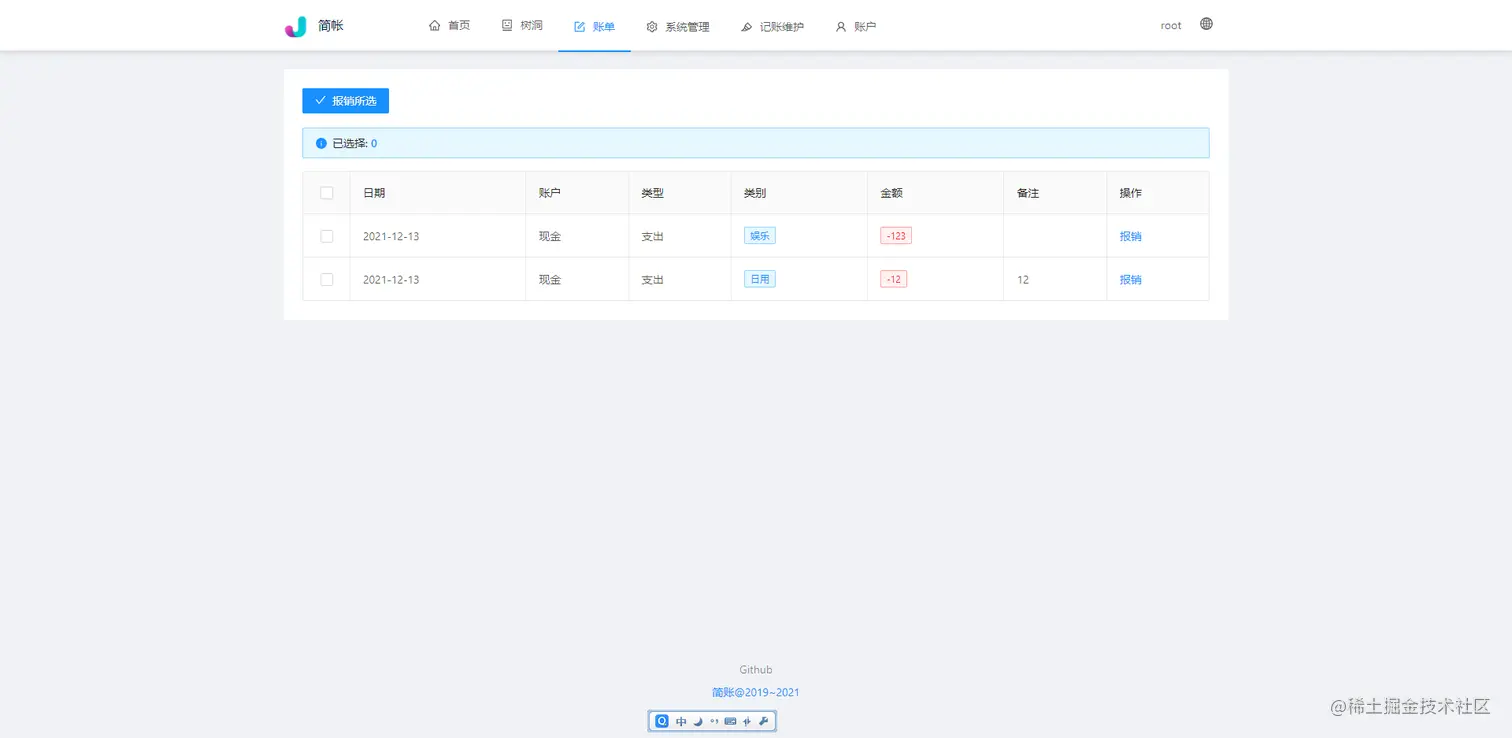Click 报销 link in the 娱乐 row
The width and height of the screenshot is (1512, 738).
(1131, 236)
